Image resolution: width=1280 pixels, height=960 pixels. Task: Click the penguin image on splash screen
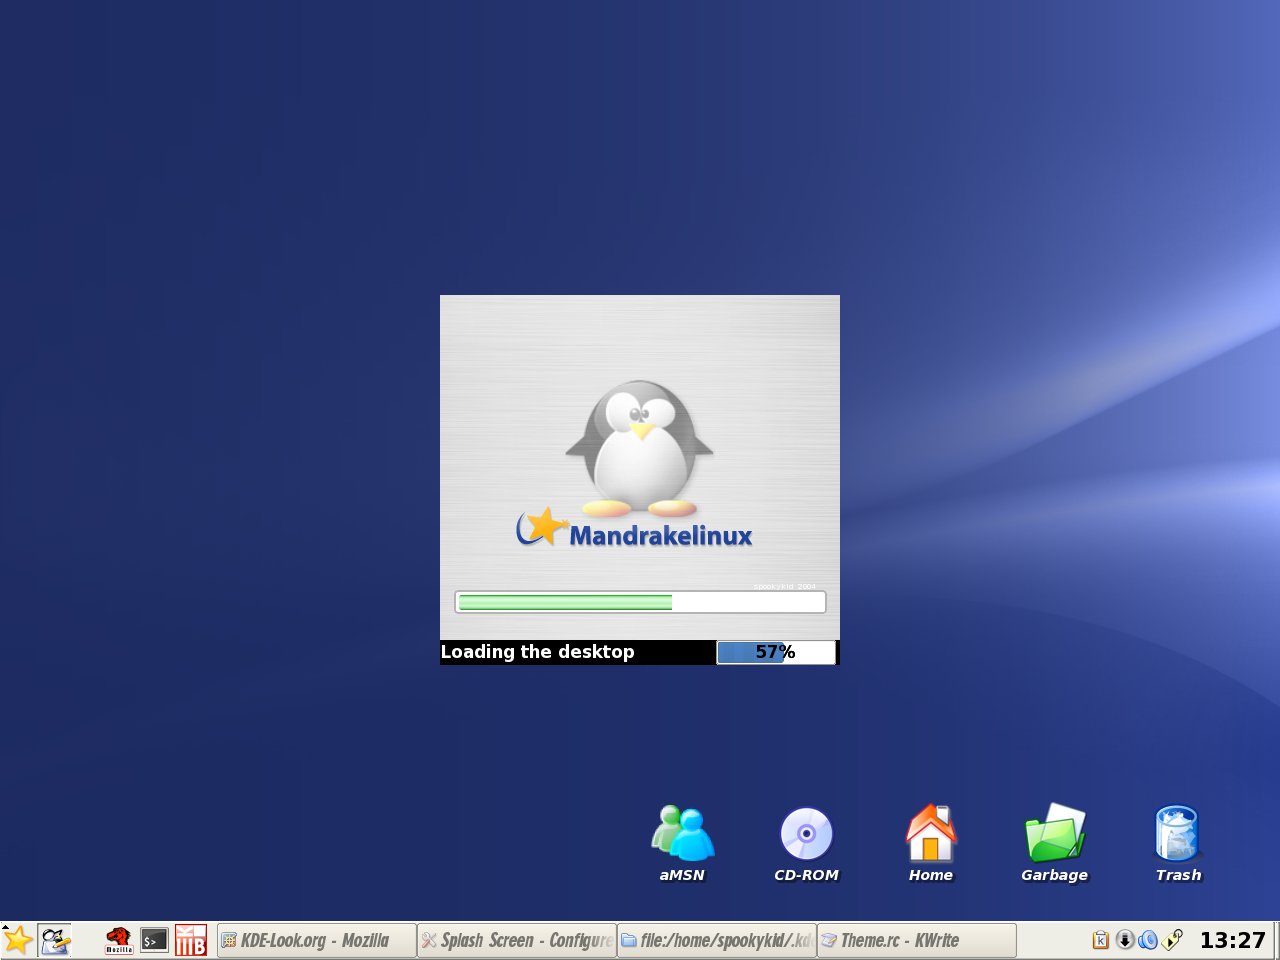point(640,448)
